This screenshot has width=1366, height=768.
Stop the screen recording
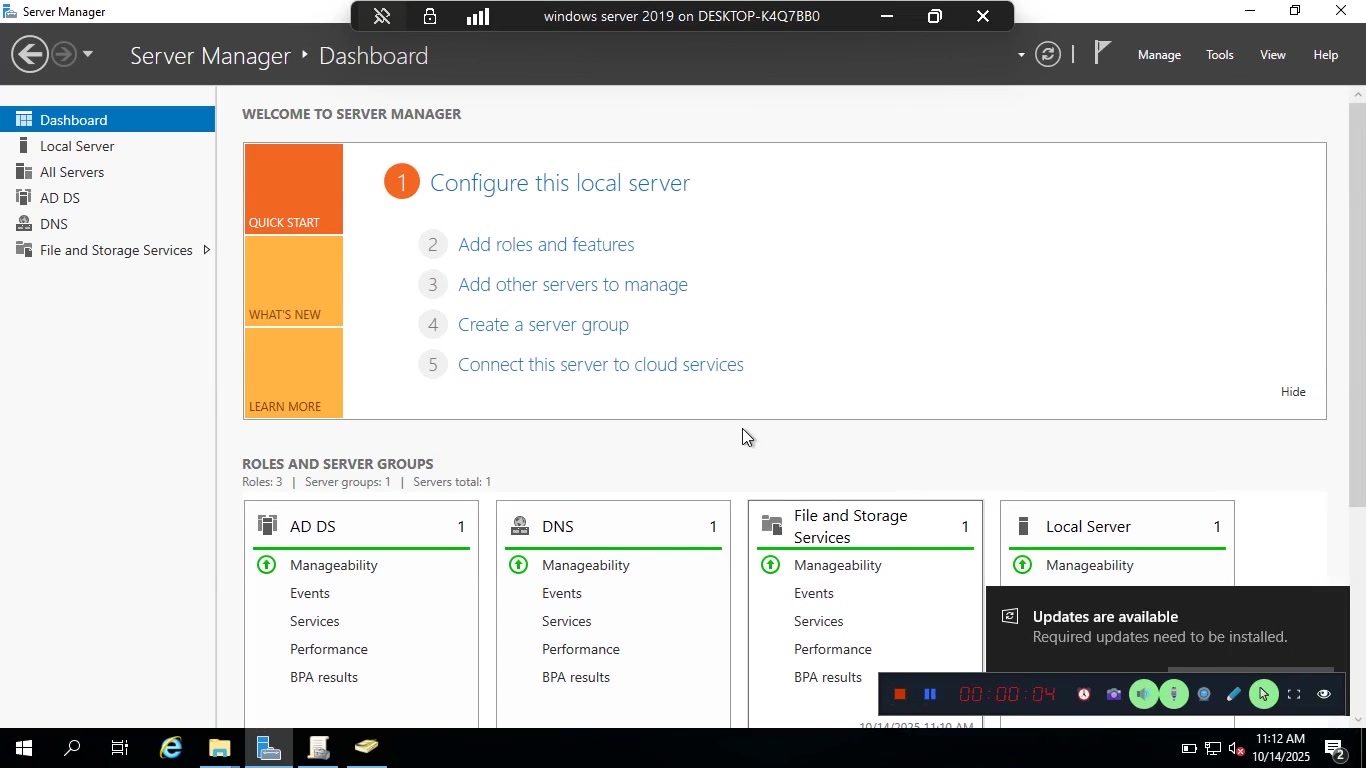coord(899,694)
